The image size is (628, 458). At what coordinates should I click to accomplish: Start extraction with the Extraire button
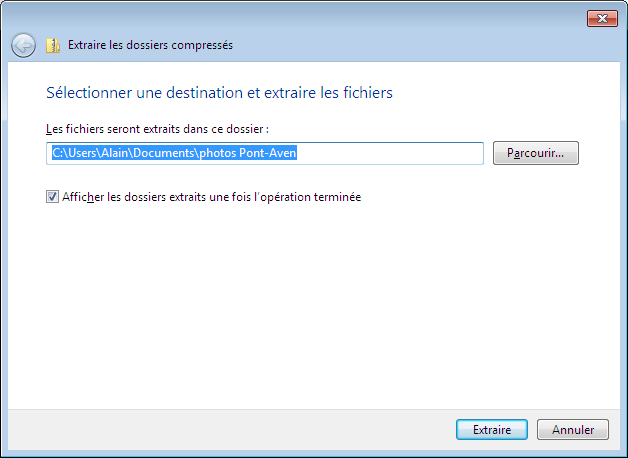(491, 430)
